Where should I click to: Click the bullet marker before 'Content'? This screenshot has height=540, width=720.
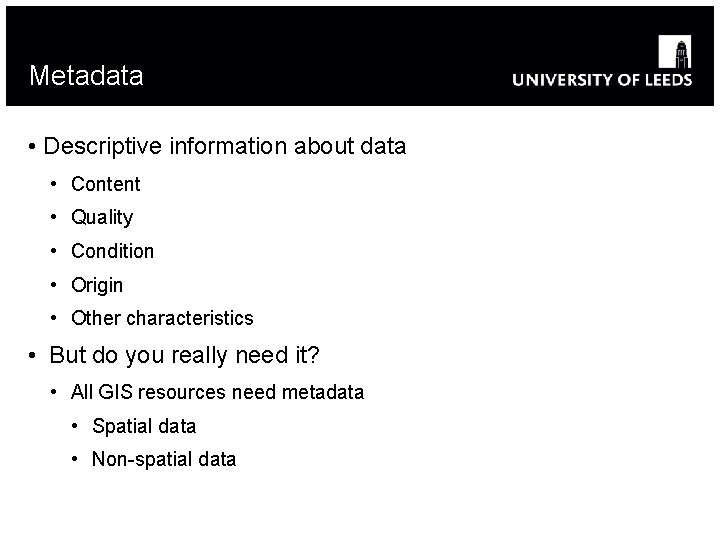point(54,184)
